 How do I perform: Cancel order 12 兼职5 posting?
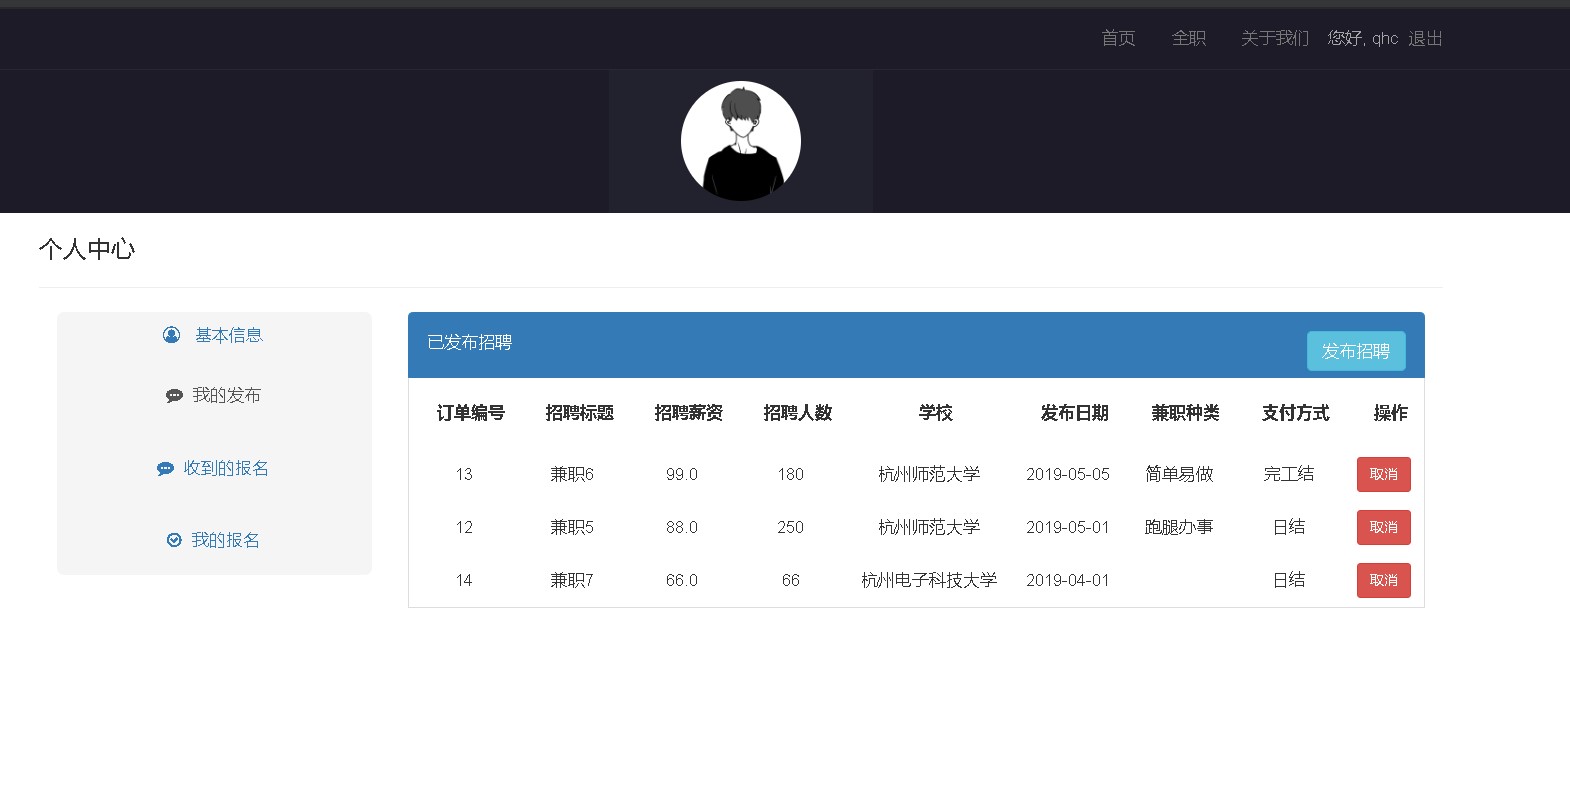pos(1383,527)
